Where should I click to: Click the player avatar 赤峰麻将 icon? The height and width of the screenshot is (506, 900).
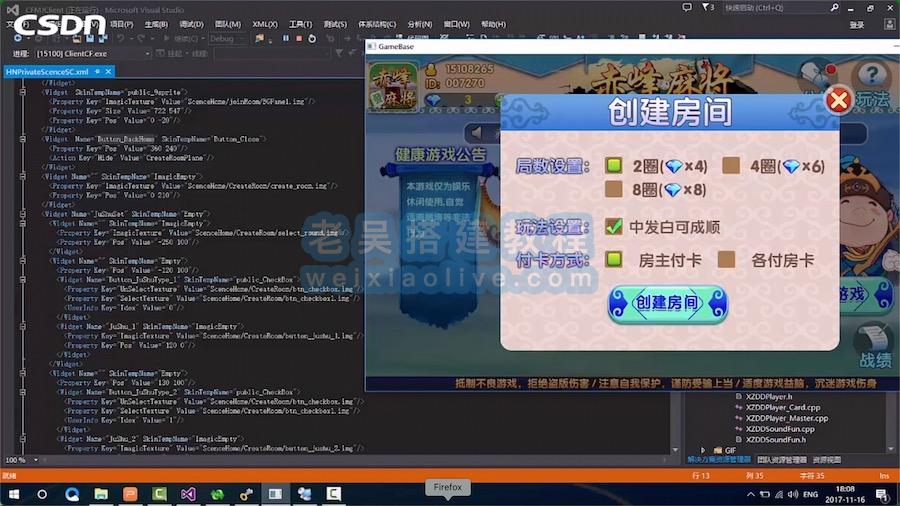(x=393, y=87)
